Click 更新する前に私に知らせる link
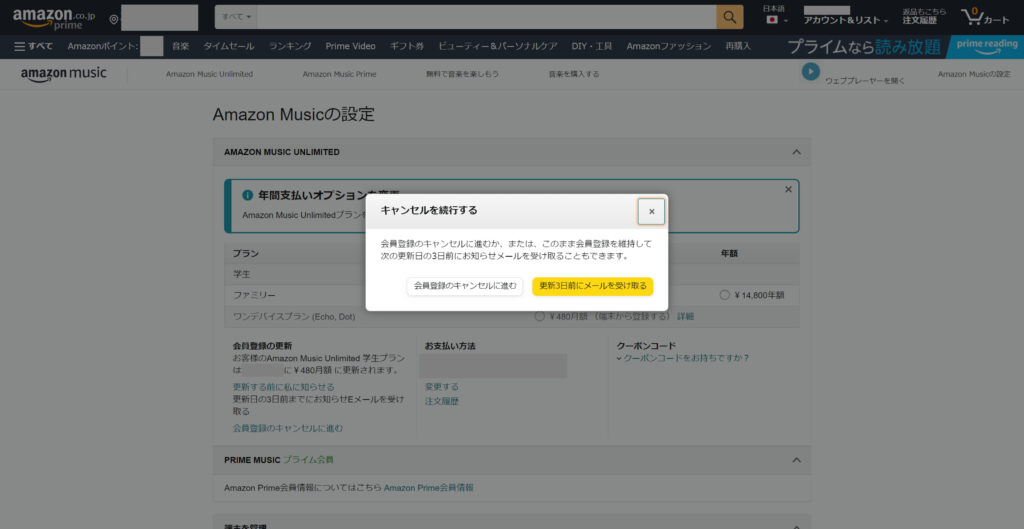Screen dimensions: 1024x529 [x=283, y=387]
